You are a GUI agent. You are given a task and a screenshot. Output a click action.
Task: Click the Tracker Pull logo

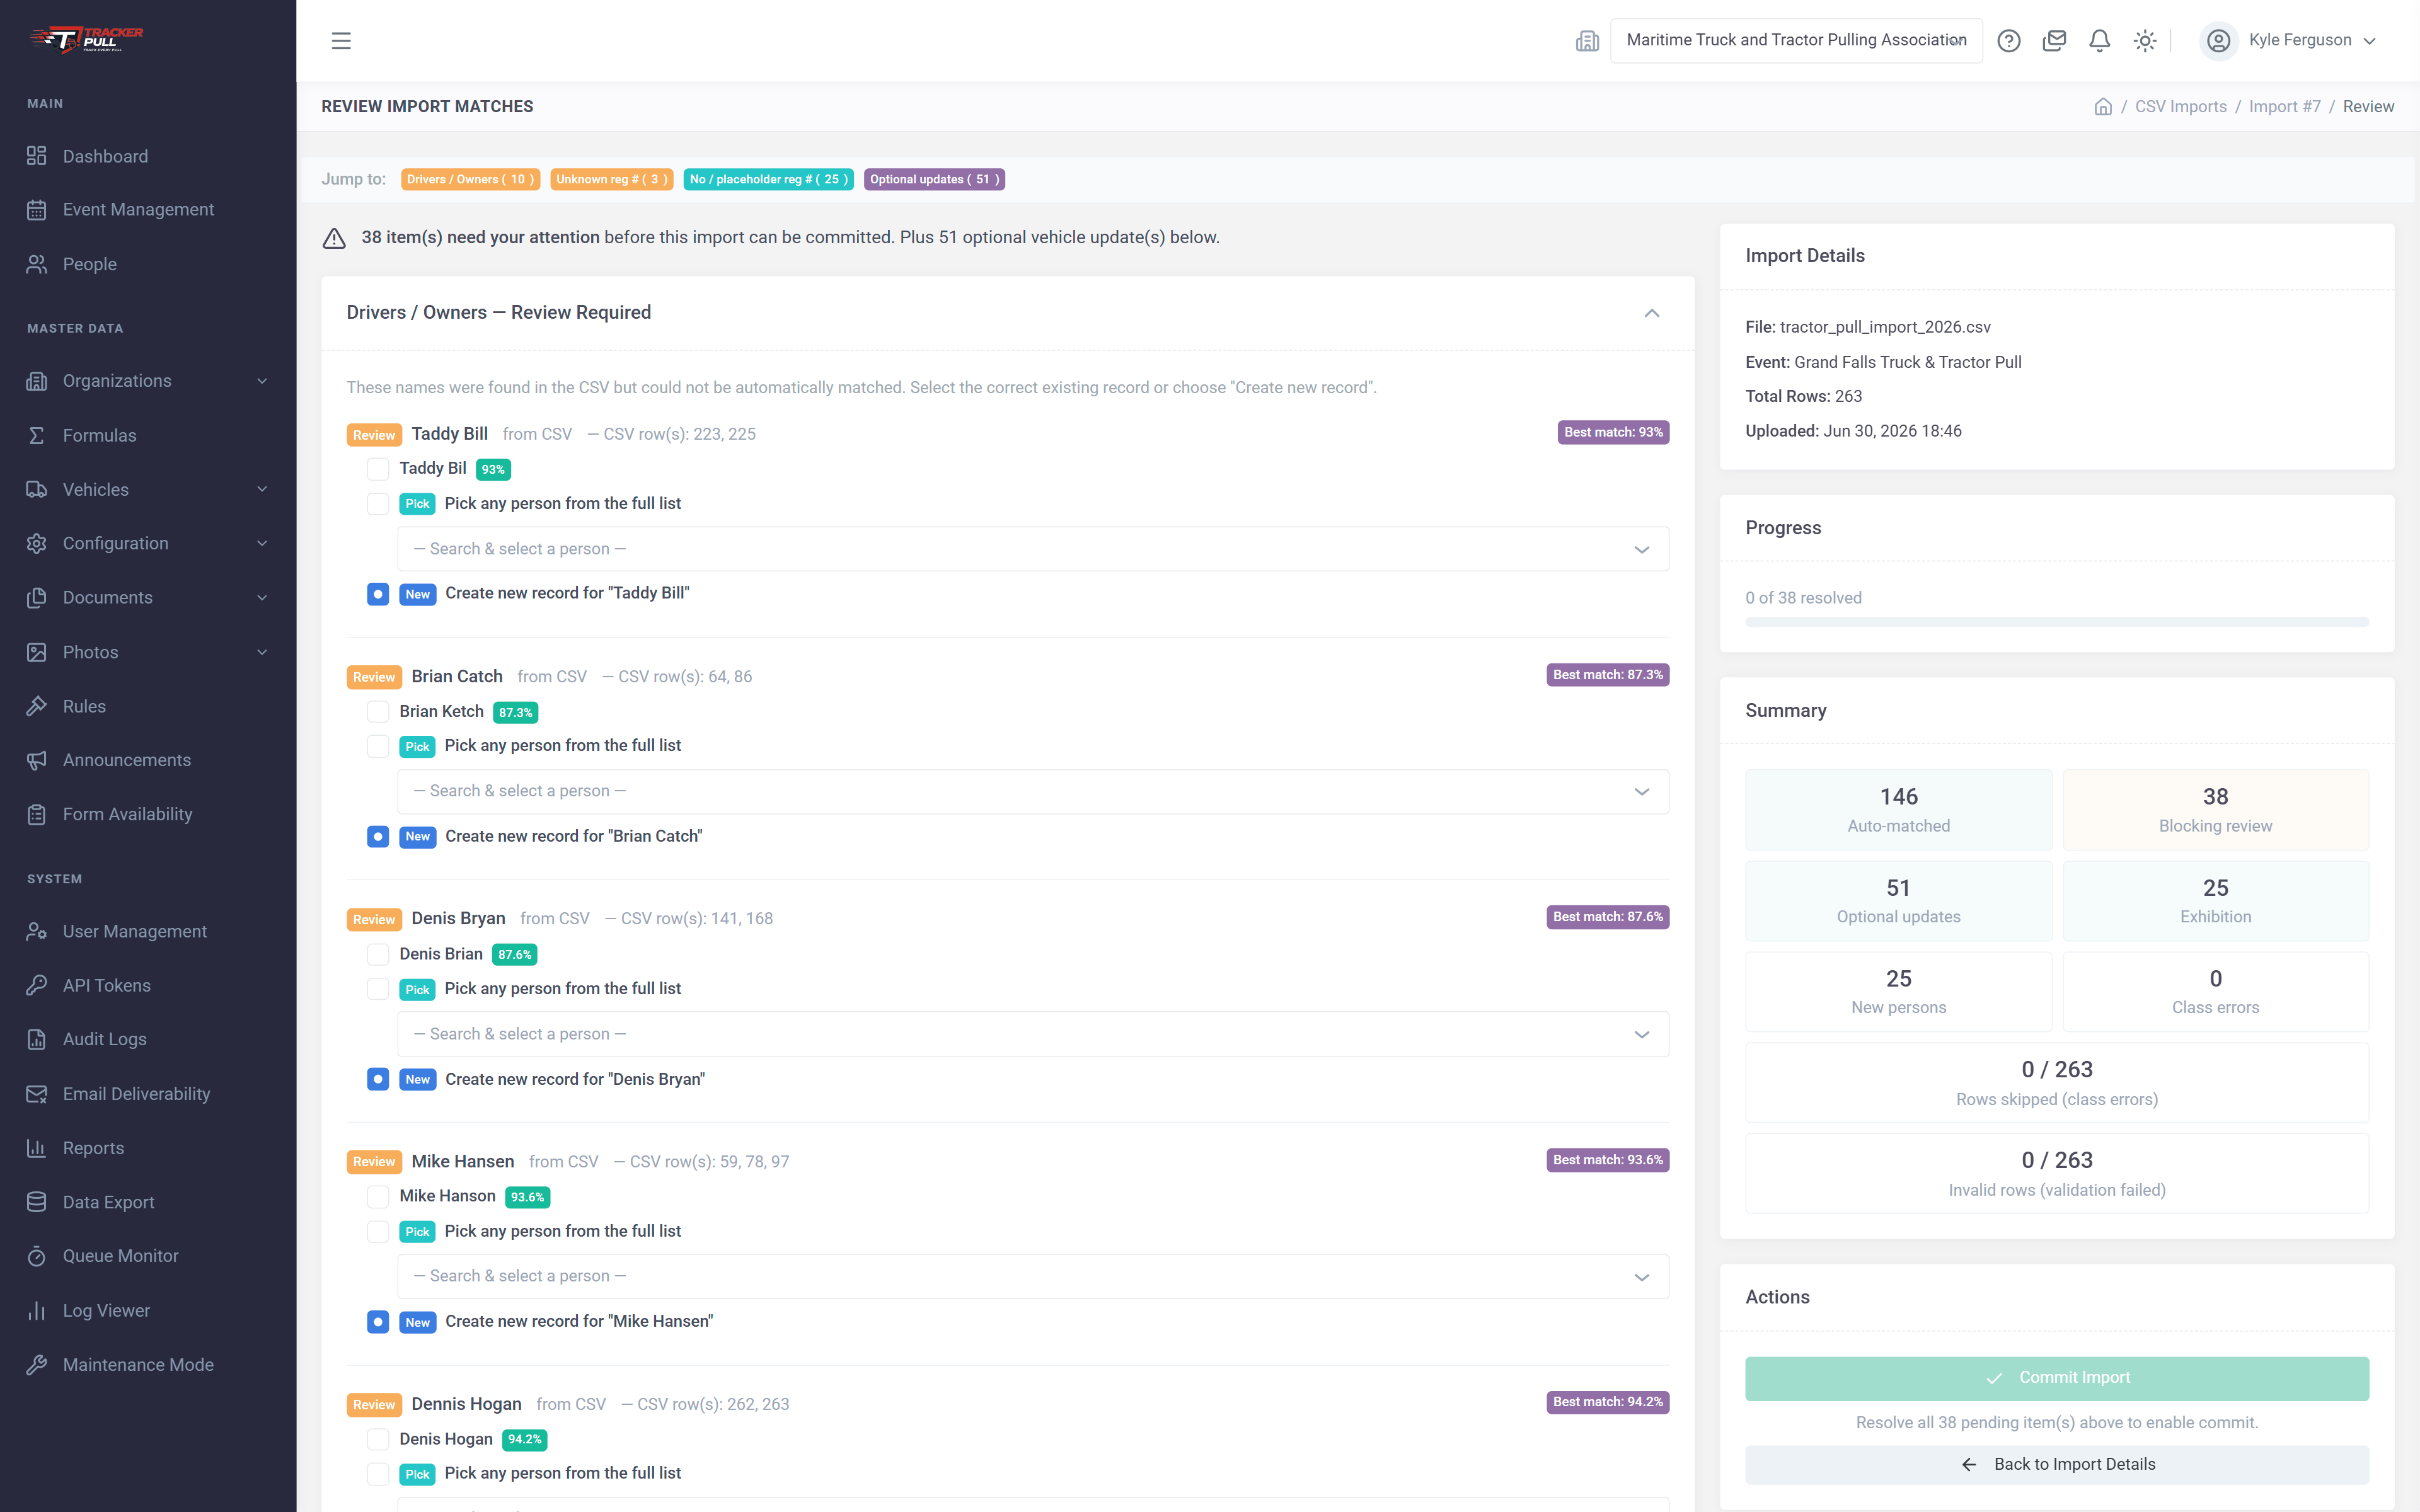click(87, 39)
